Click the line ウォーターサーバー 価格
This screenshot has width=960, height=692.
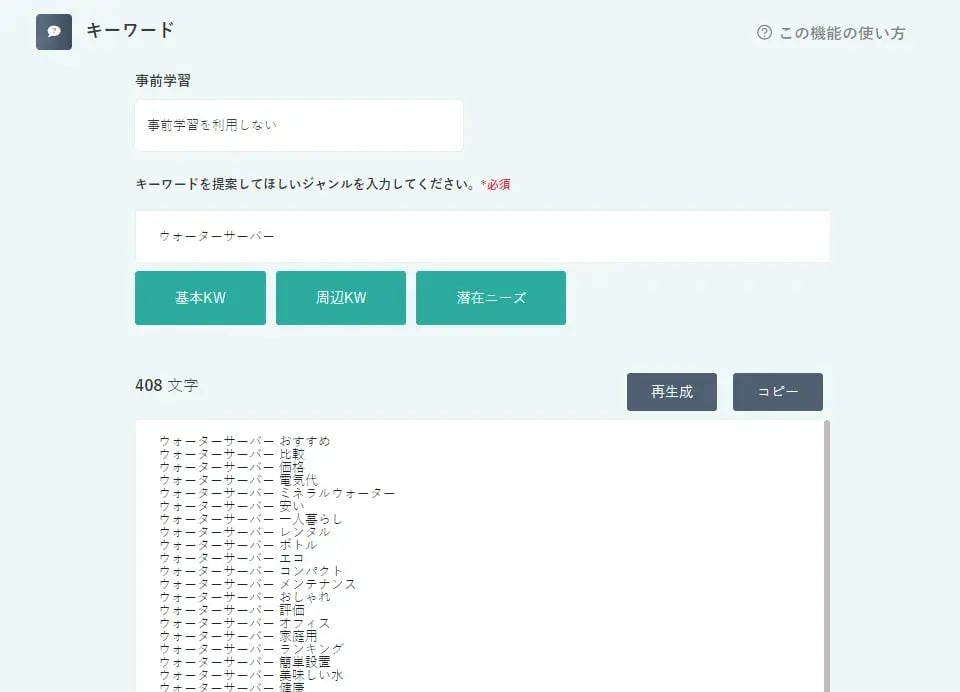point(232,467)
